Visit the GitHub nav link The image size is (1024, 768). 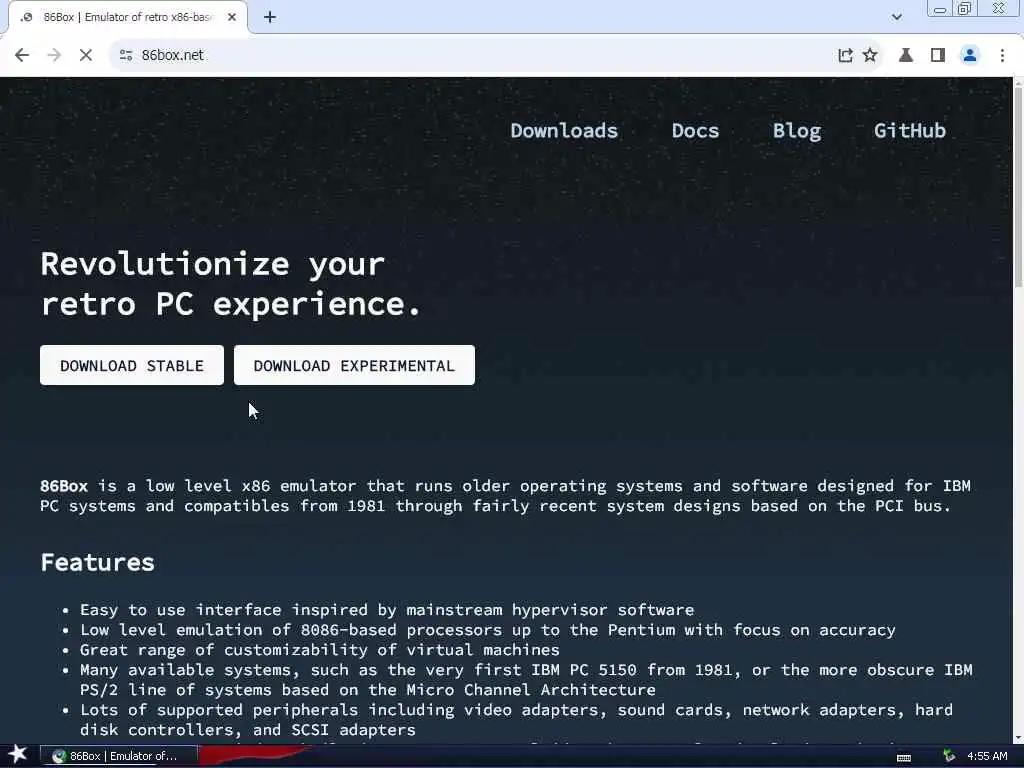click(910, 131)
